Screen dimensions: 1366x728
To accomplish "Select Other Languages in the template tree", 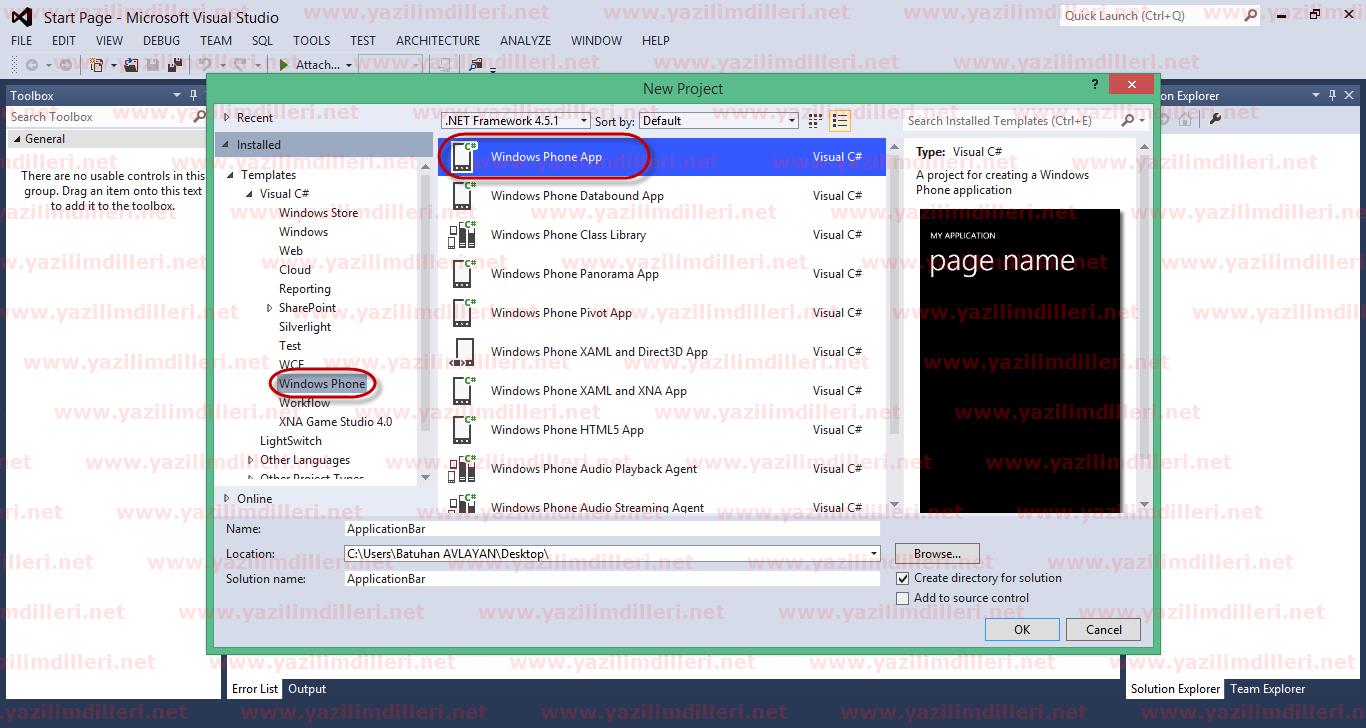I will [305, 460].
